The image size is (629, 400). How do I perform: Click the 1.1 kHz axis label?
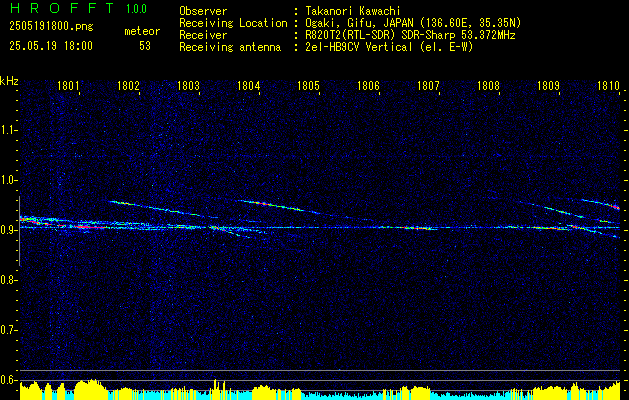click(x=7, y=130)
